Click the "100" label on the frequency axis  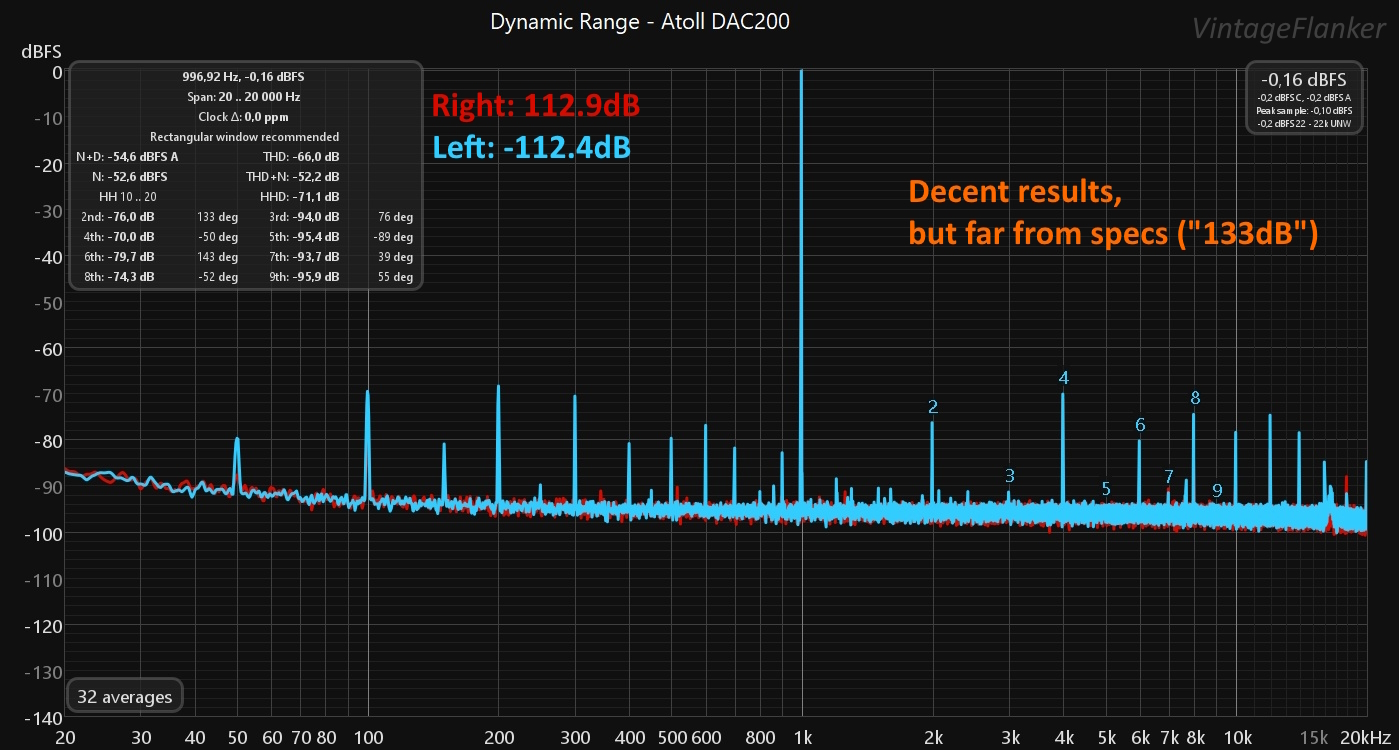(x=368, y=737)
